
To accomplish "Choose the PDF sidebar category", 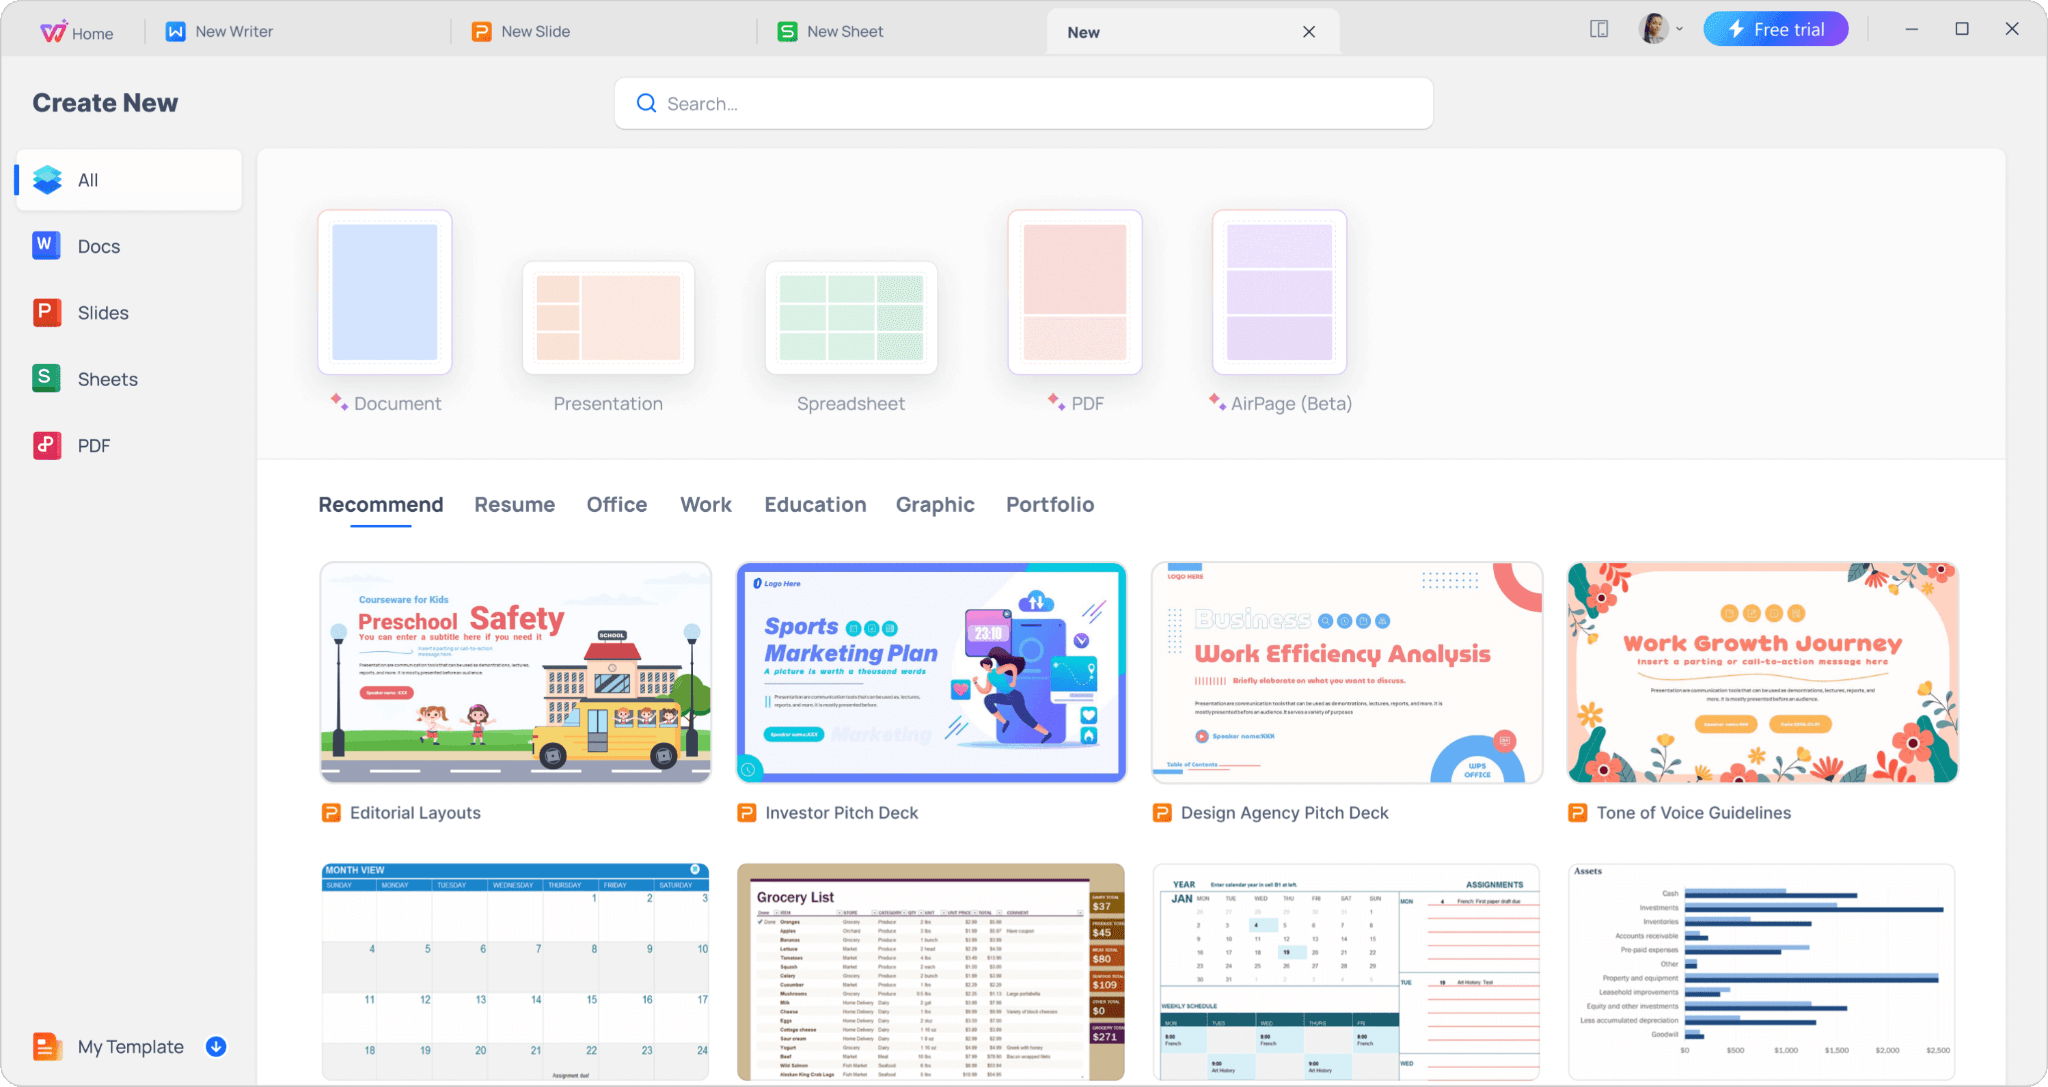I will coord(93,446).
